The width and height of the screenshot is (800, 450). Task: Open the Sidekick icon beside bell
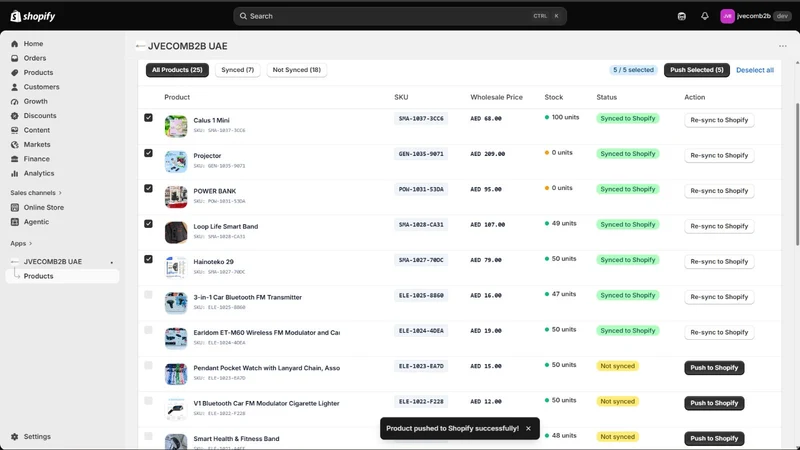coord(682,16)
